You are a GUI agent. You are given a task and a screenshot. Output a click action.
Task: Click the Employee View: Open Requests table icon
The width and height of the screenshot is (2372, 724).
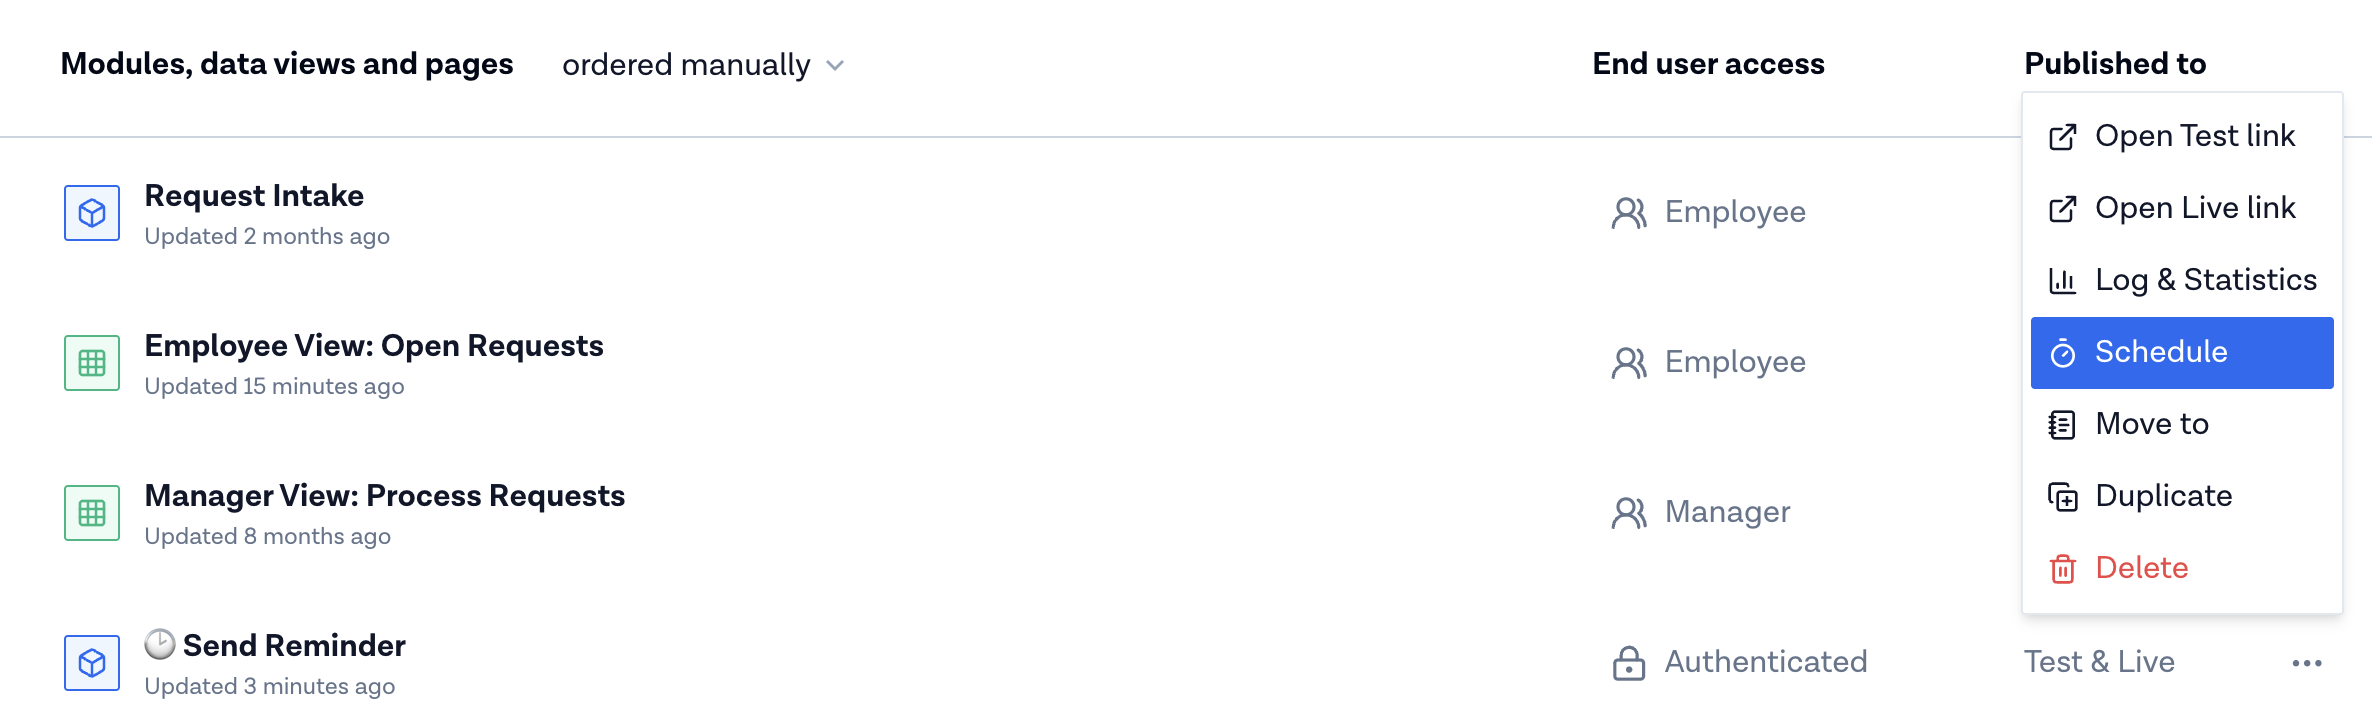[91, 363]
